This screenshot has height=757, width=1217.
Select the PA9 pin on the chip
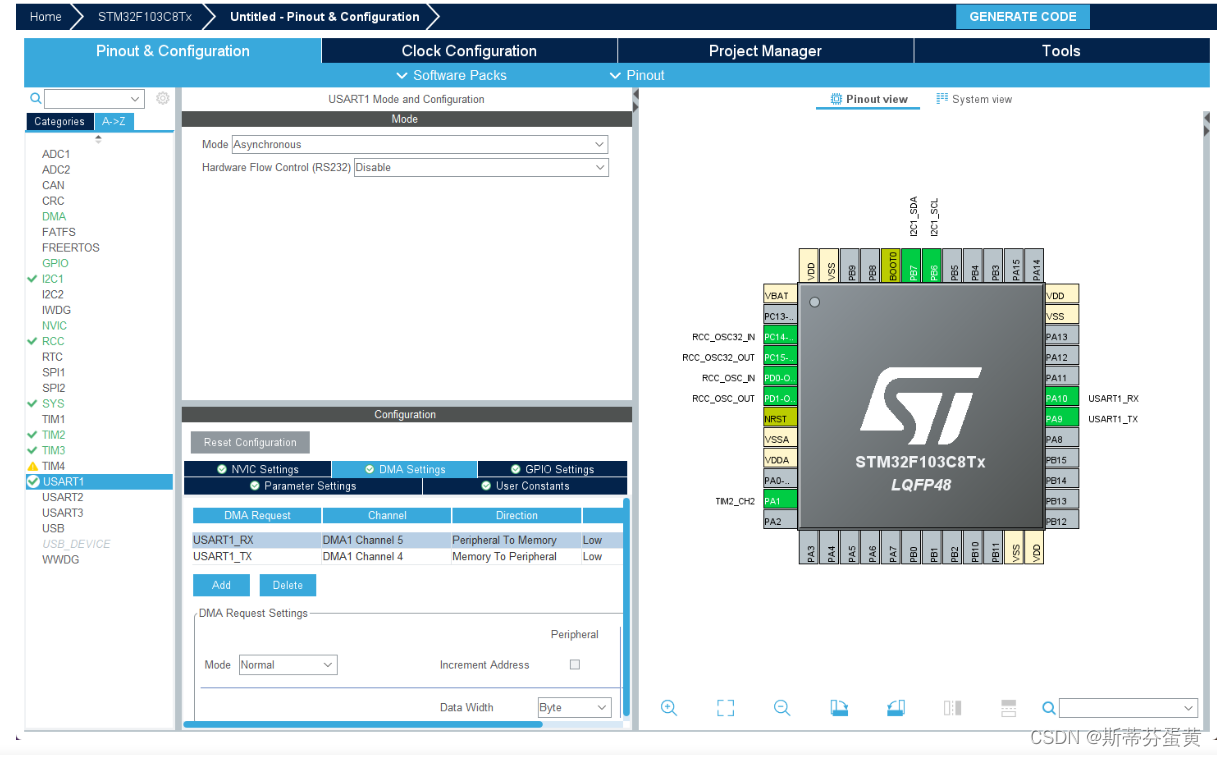click(x=1061, y=419)
